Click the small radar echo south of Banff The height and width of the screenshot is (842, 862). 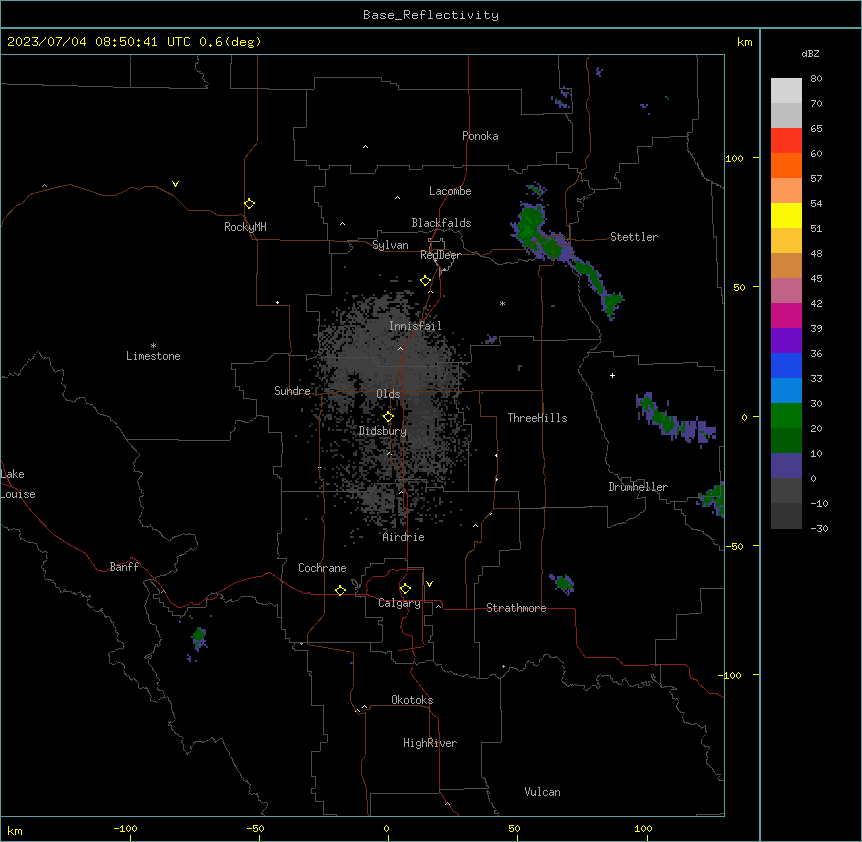(x=198, y=638)
